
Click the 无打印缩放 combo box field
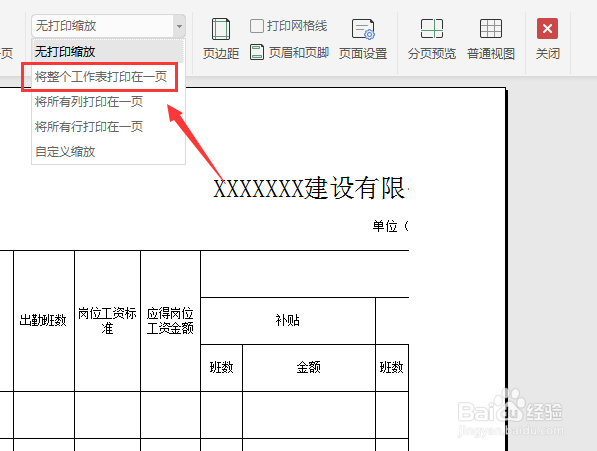pyautogui.click(x=103, y=26)
